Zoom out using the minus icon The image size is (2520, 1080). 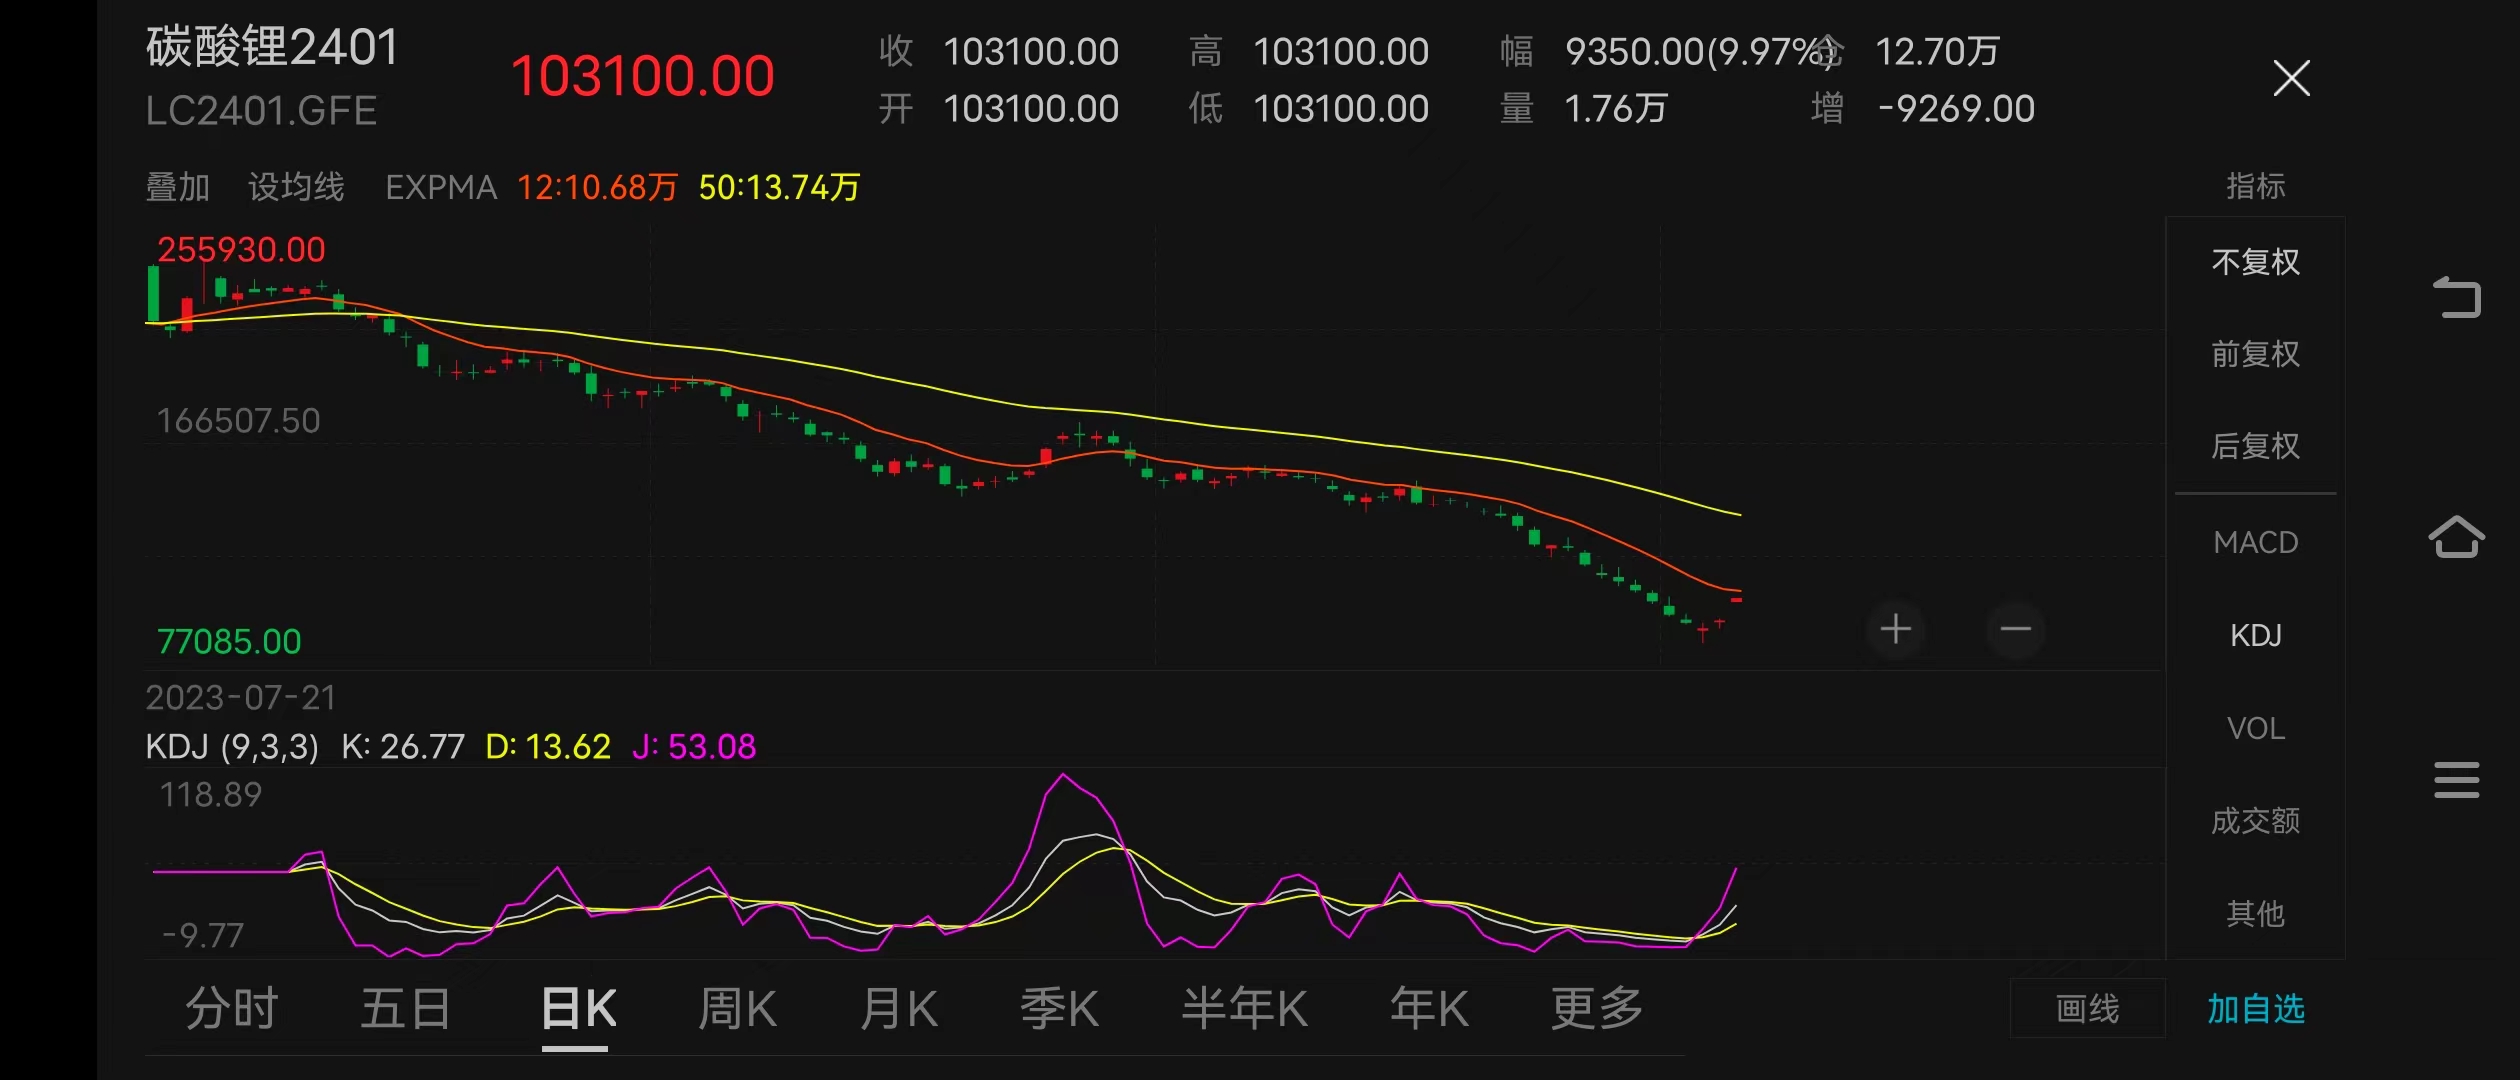tap(2017, 629)
